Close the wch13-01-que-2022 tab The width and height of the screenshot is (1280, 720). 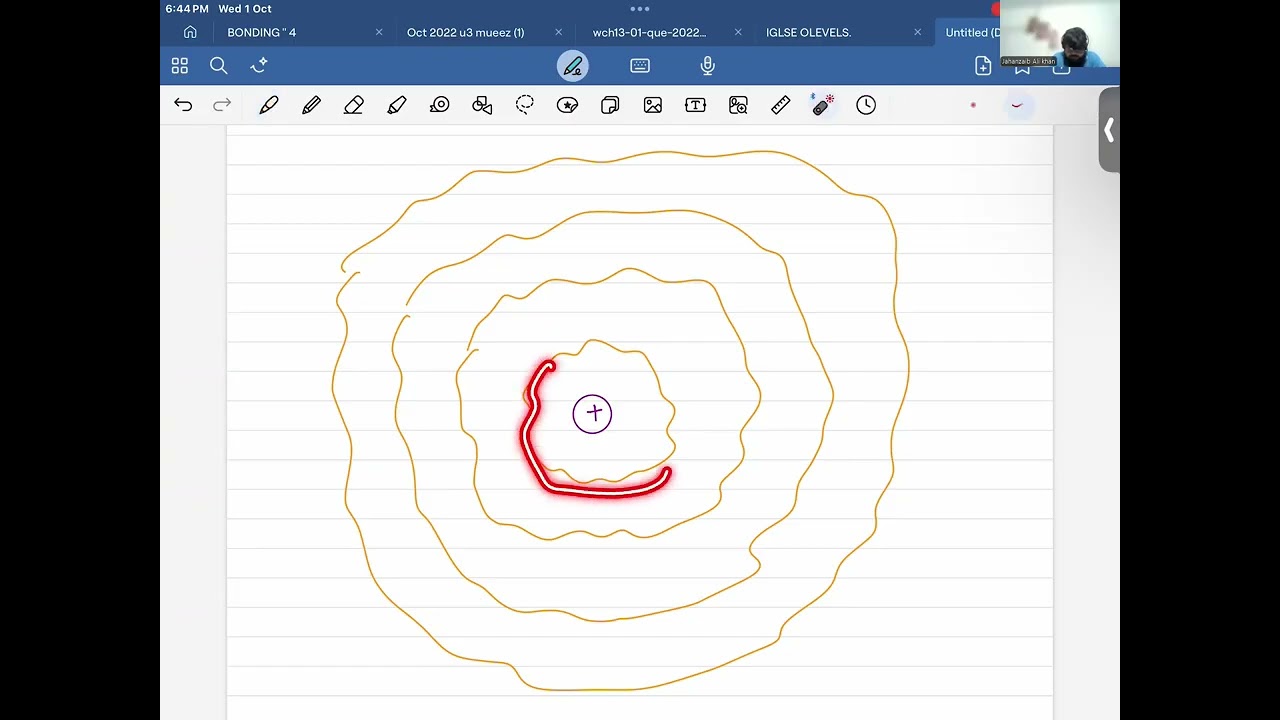tap(738, 32)
